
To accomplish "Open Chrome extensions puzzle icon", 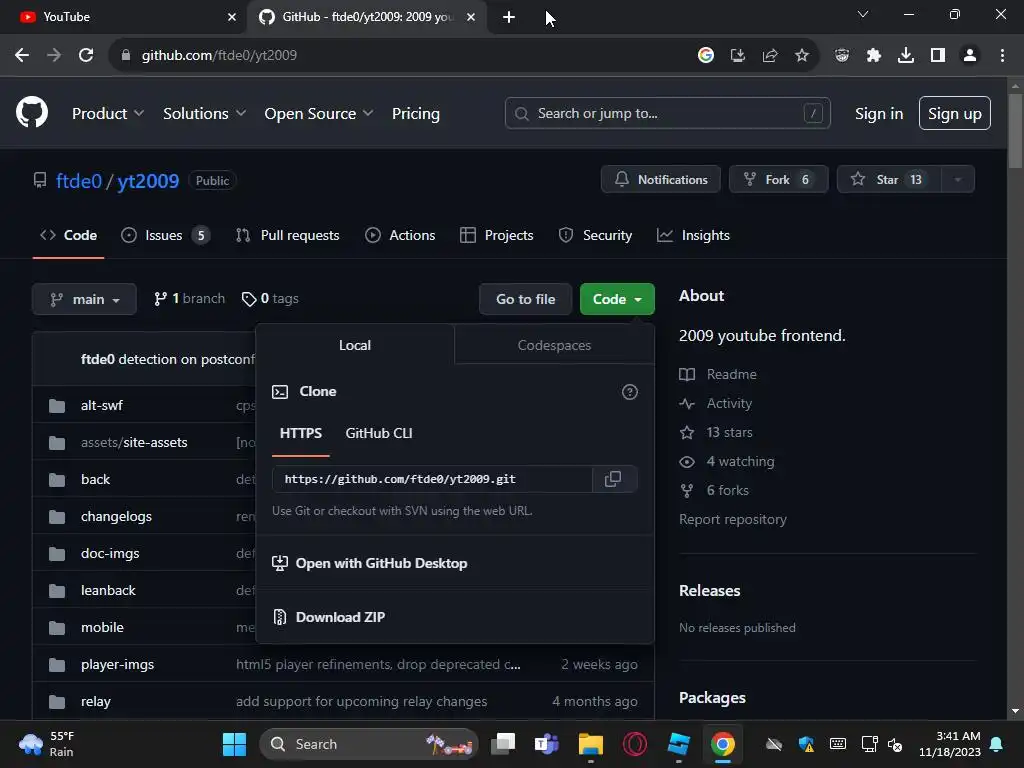I will pyautogui.click(x=874, y=56).
